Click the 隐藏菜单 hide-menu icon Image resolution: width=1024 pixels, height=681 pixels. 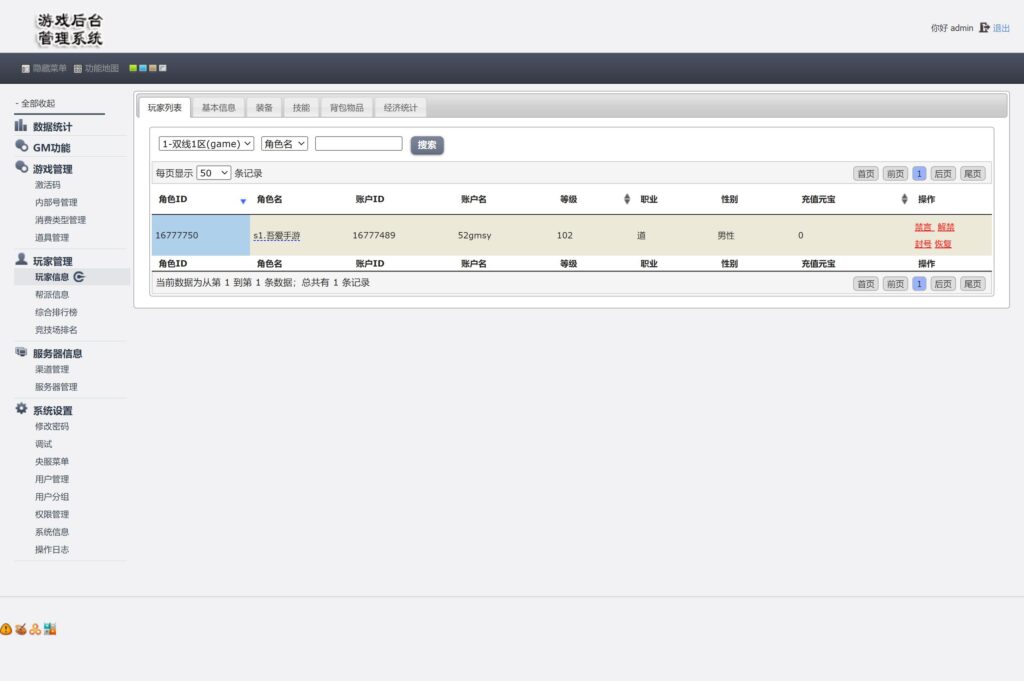[26, 69]
